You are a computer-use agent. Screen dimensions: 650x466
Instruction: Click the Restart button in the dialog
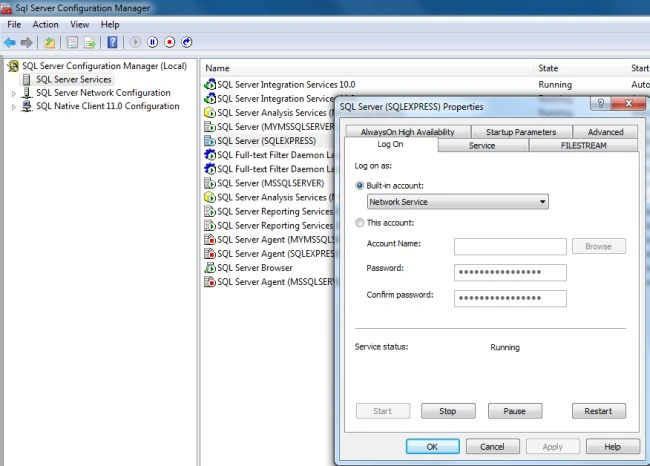[599, 411]
